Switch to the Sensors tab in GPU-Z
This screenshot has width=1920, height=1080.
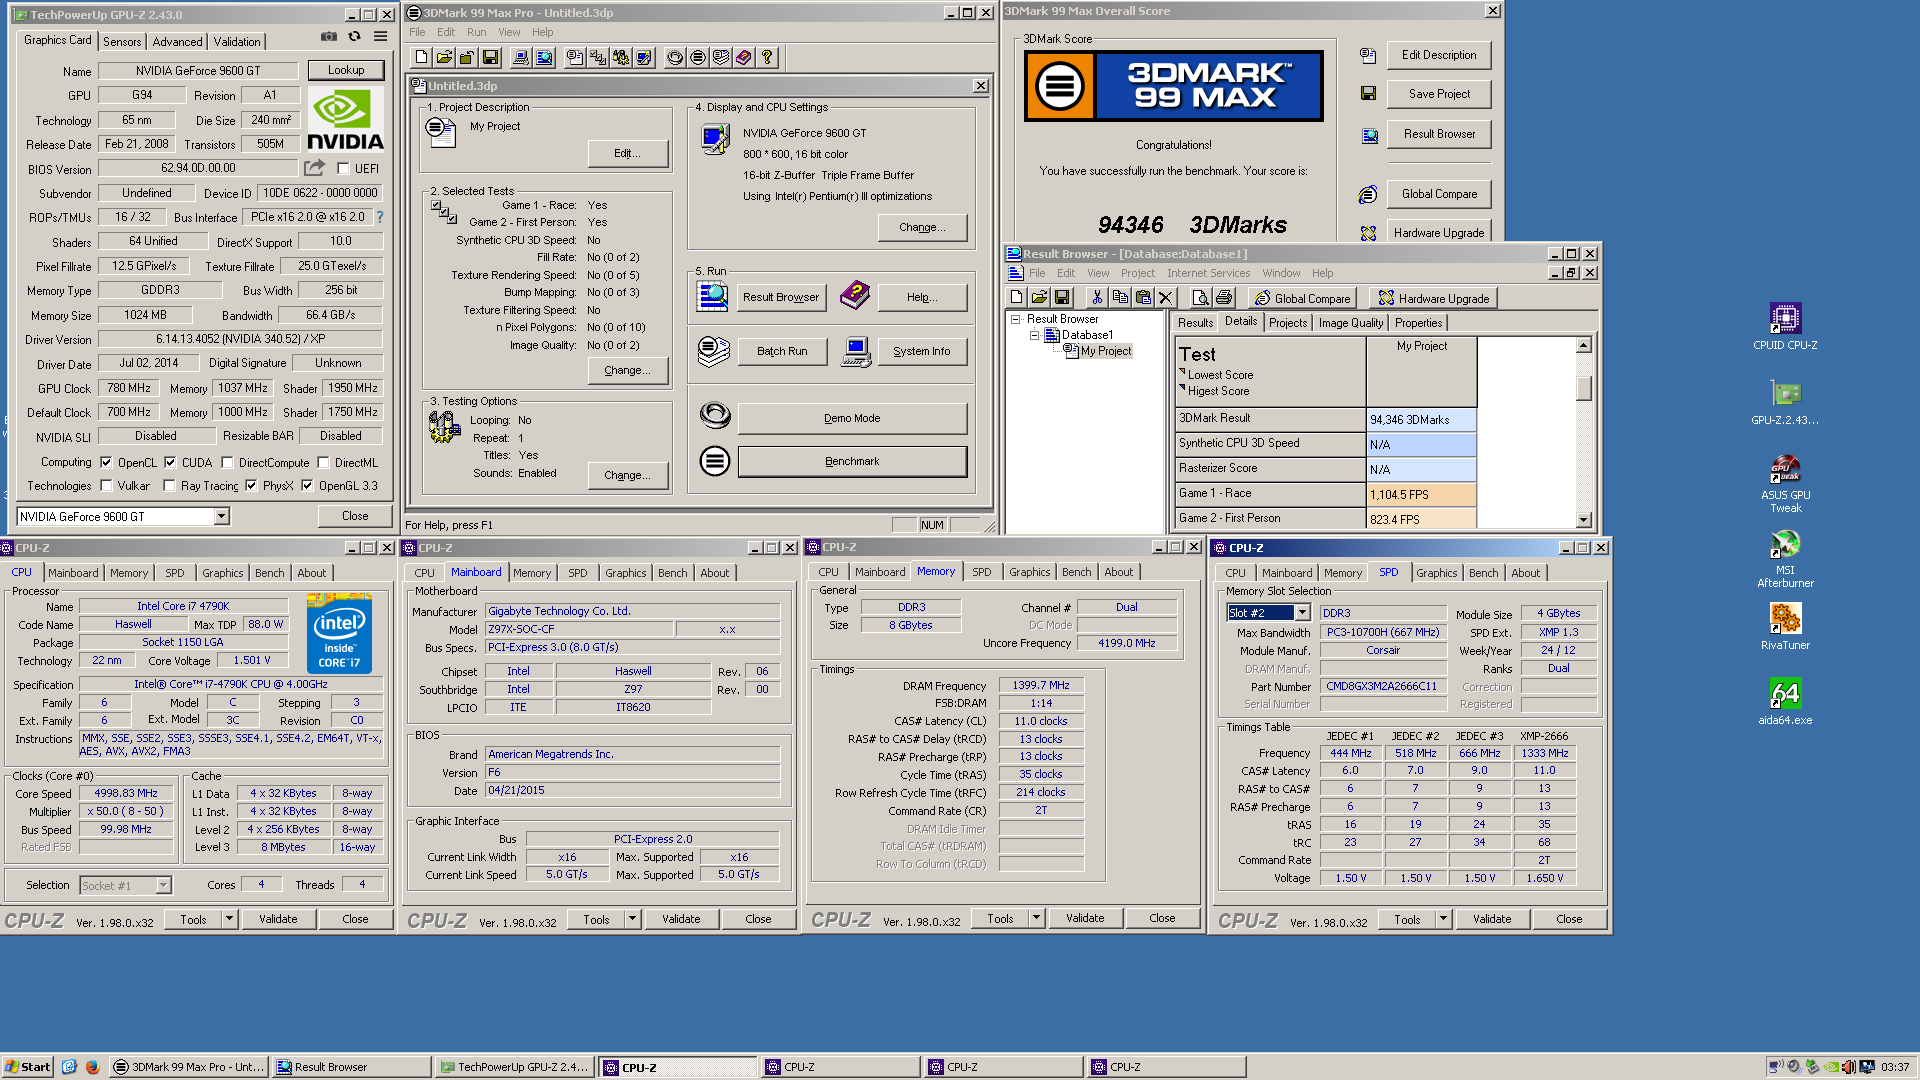(122, 41)
